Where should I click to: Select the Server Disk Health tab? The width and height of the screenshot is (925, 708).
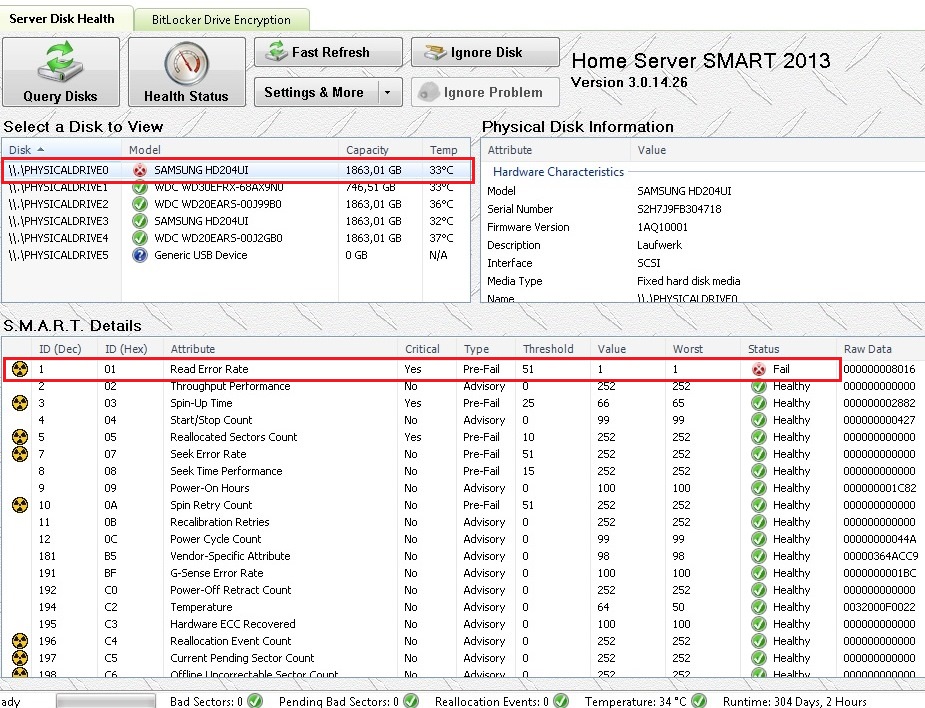click(62, 18)
